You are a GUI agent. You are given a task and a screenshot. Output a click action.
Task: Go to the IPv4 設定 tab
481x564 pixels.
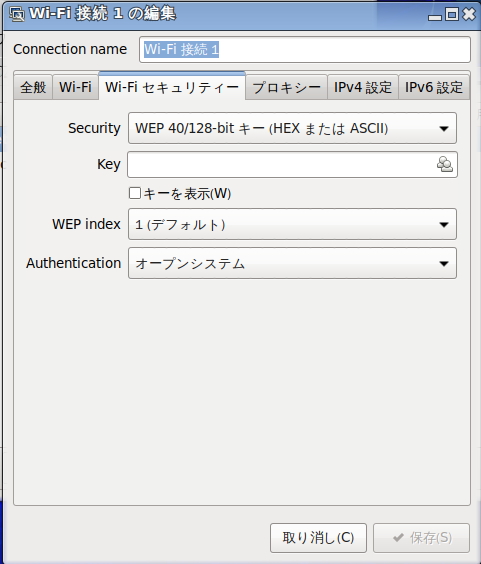click(363, 87)
